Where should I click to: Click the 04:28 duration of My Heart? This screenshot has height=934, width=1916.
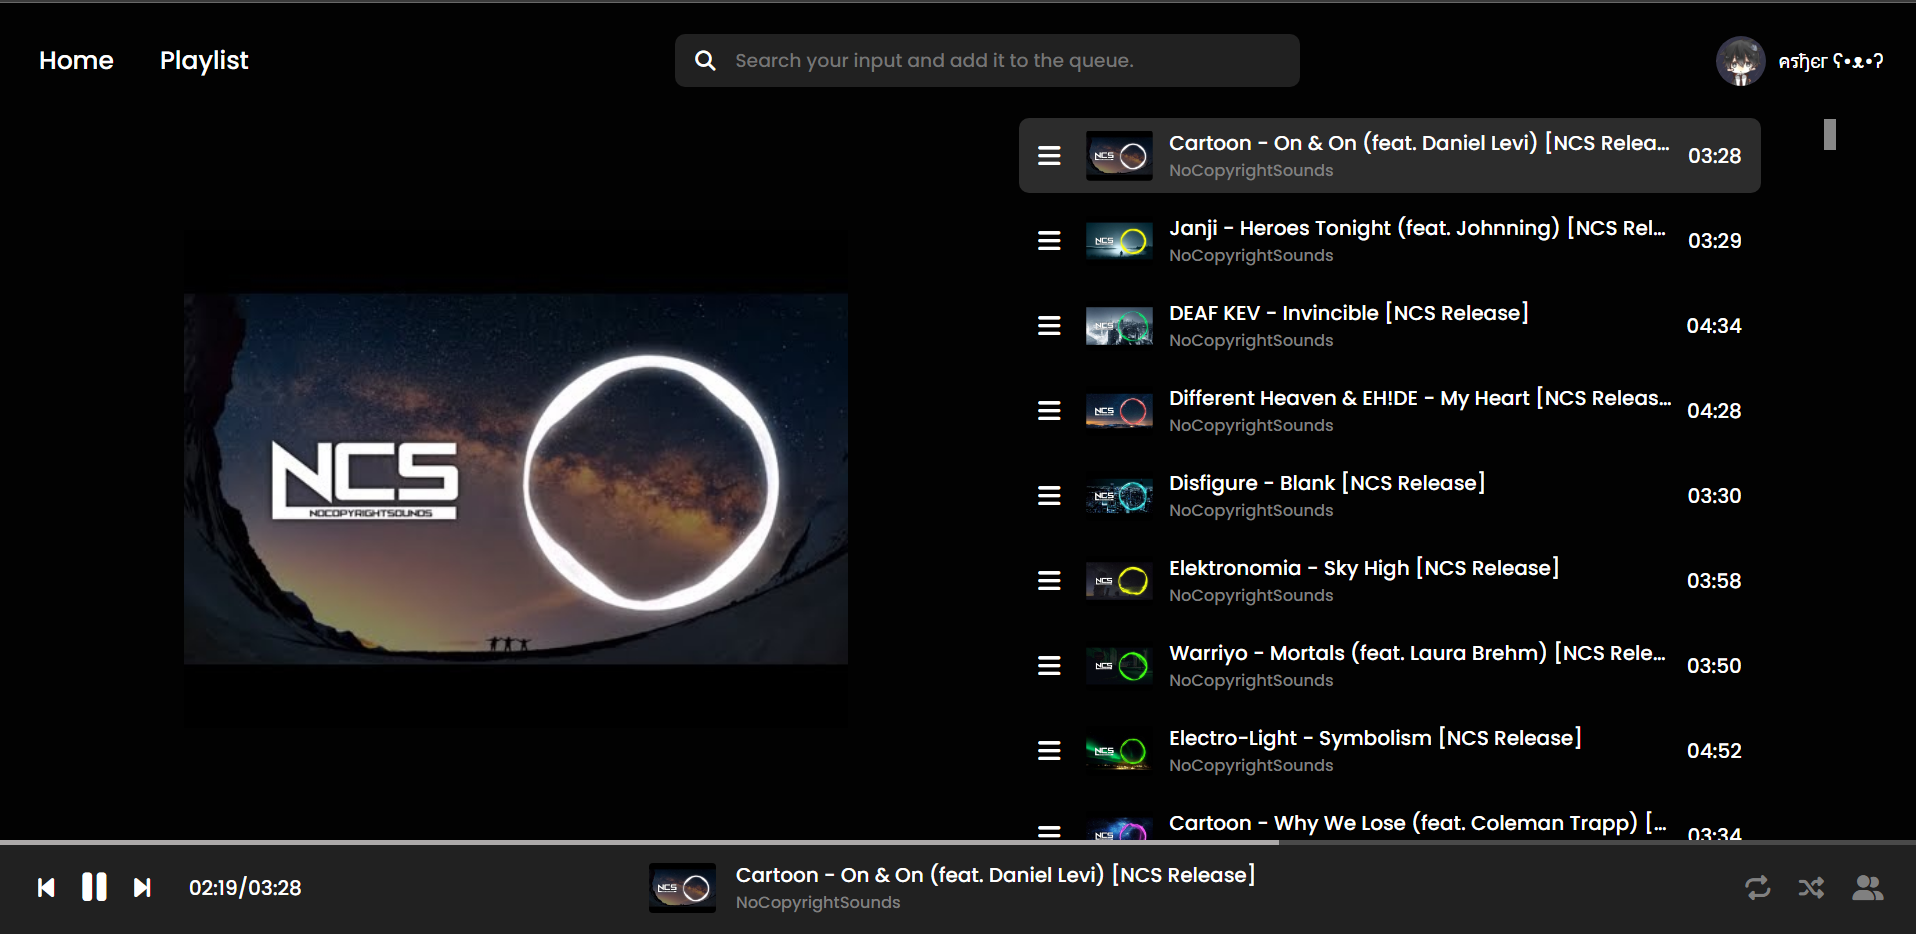(1714, 411)
